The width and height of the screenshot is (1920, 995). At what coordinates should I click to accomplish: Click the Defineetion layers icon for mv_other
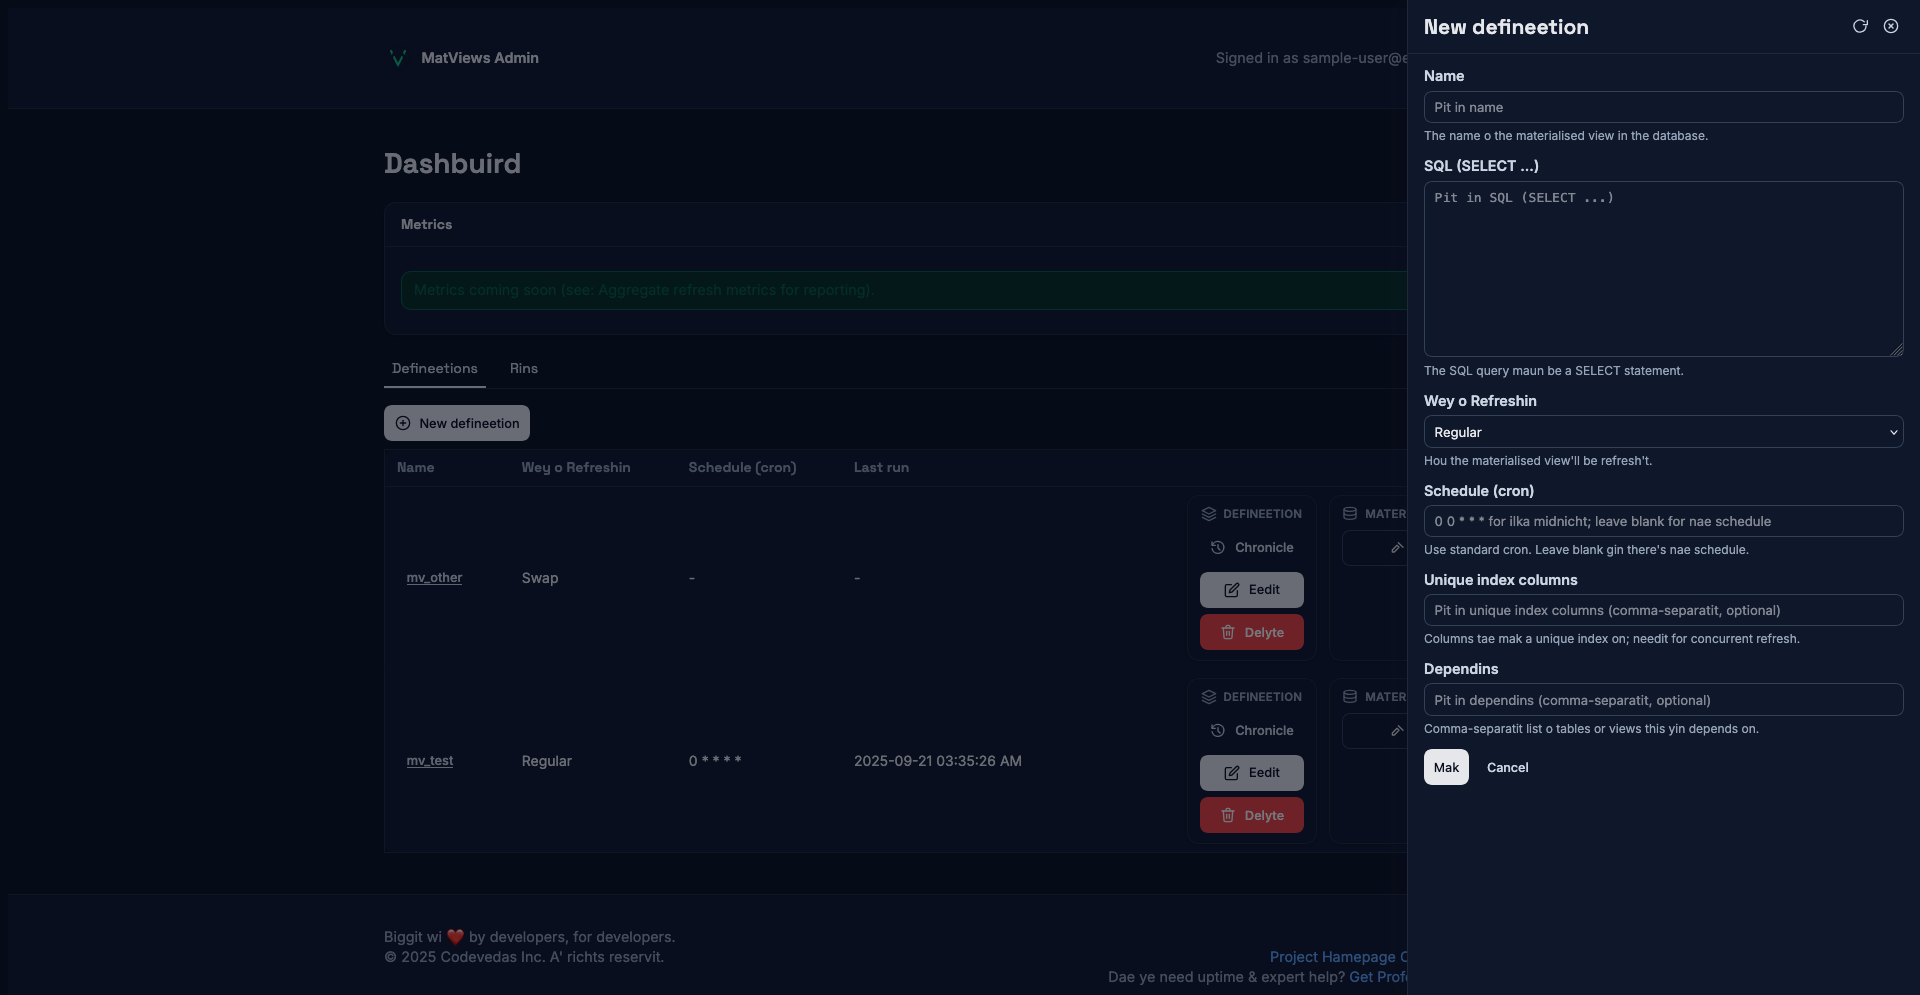tap(1208, 514)
